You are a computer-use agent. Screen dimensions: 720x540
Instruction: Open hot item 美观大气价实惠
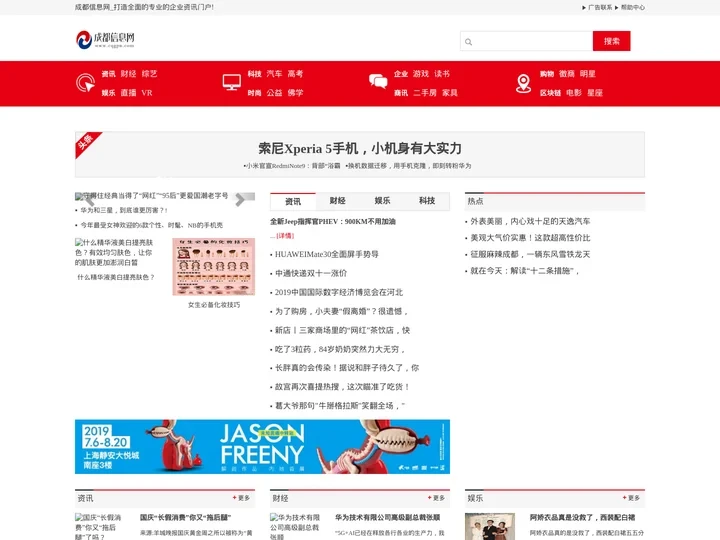[x=530, y=238]
